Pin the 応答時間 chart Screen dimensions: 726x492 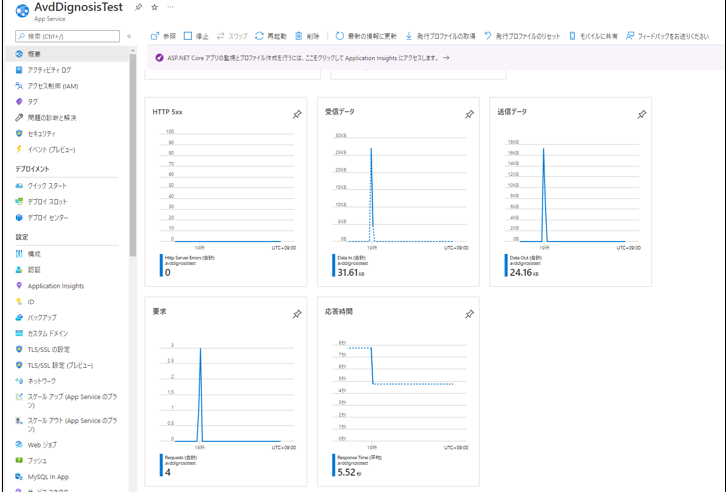(x=469, y=314)
